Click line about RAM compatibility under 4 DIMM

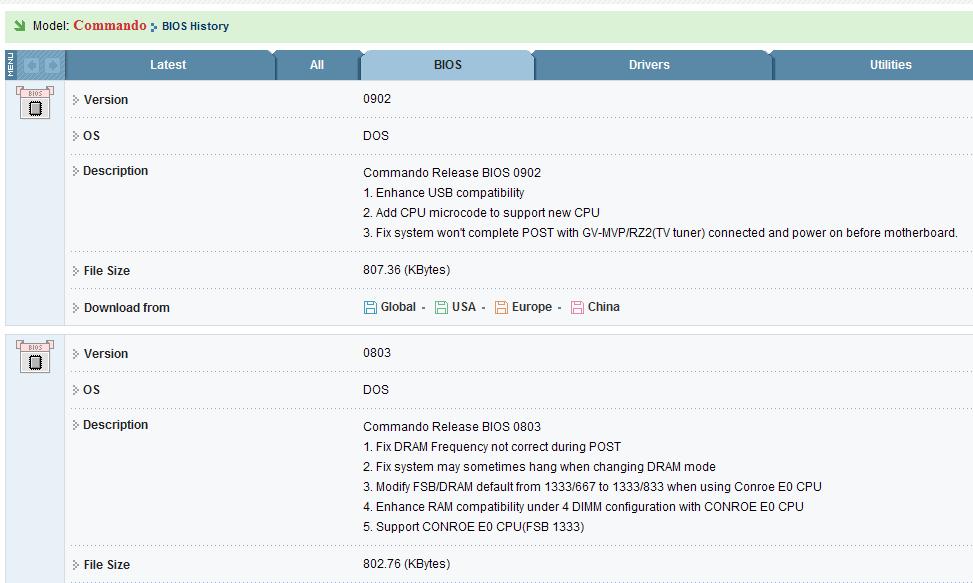click(583, 507)
